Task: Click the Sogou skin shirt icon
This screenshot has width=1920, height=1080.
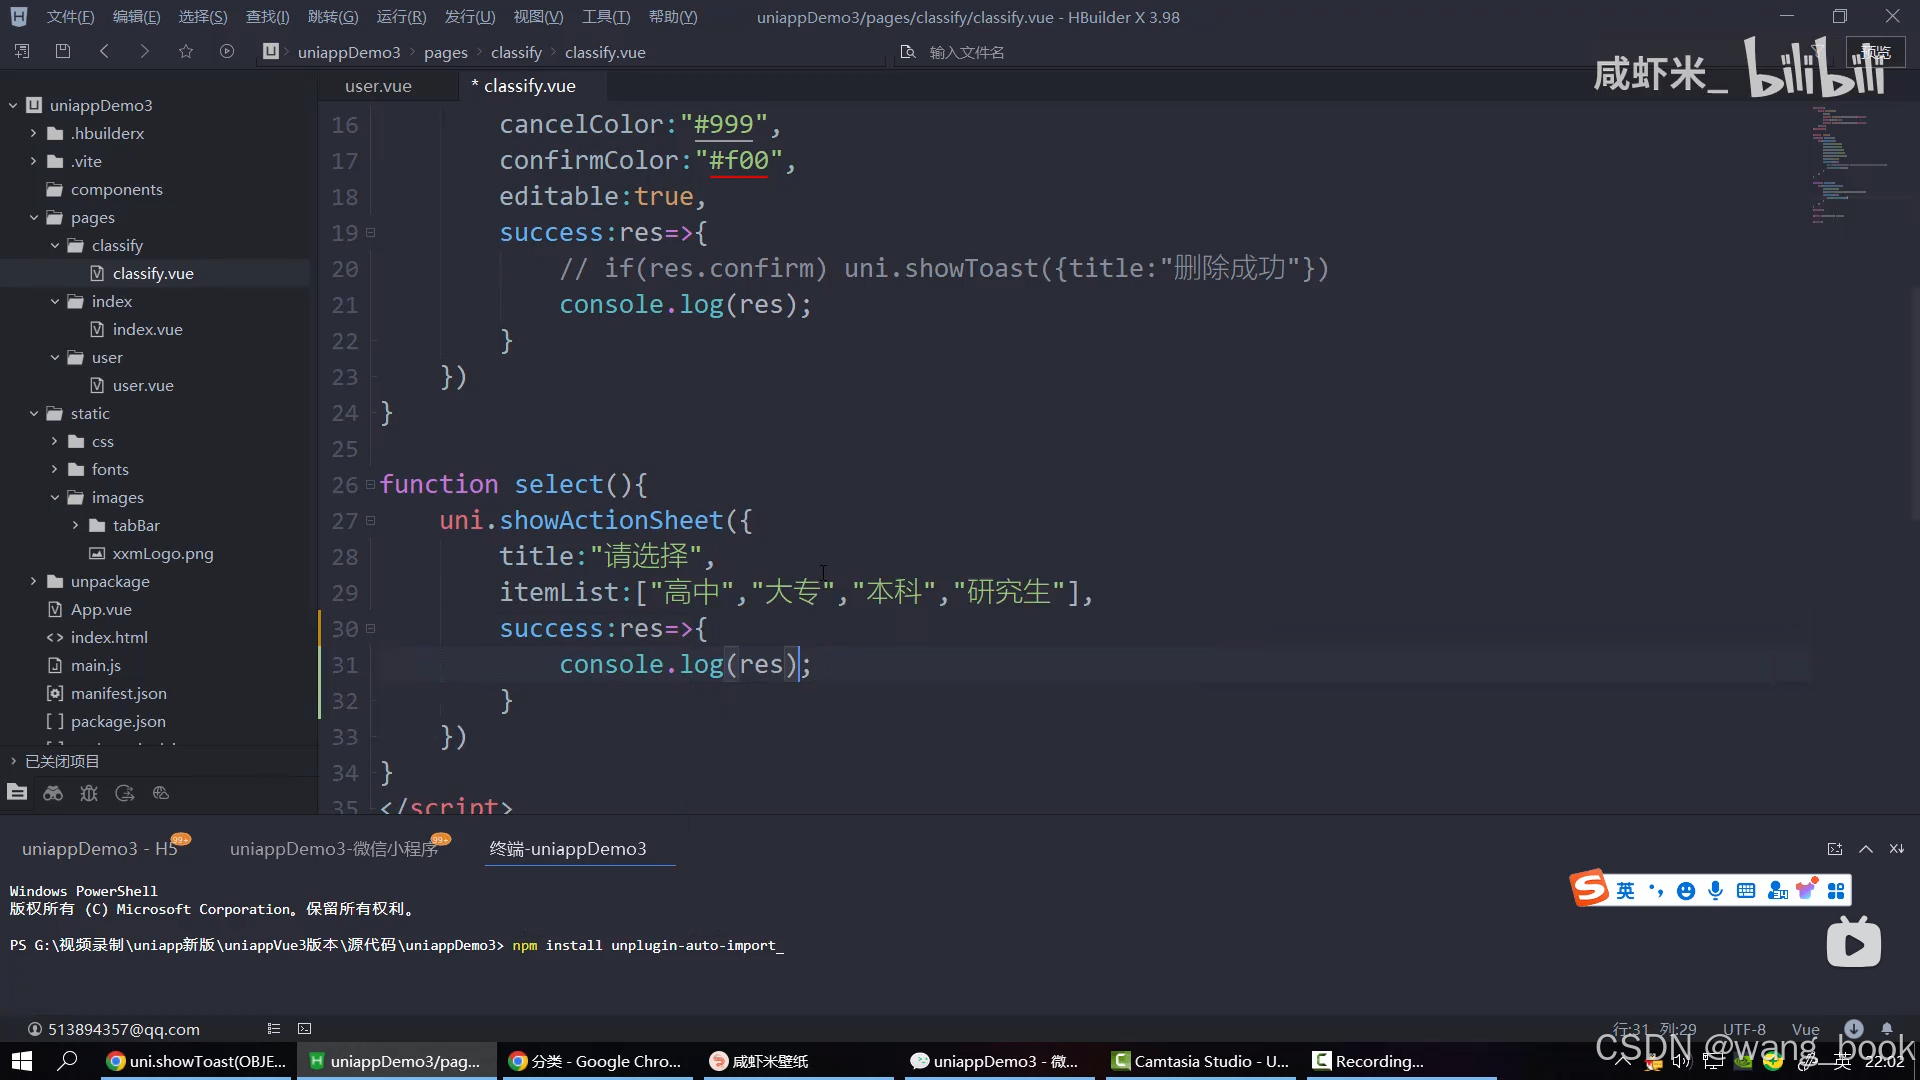Action: coord(1806,889)
